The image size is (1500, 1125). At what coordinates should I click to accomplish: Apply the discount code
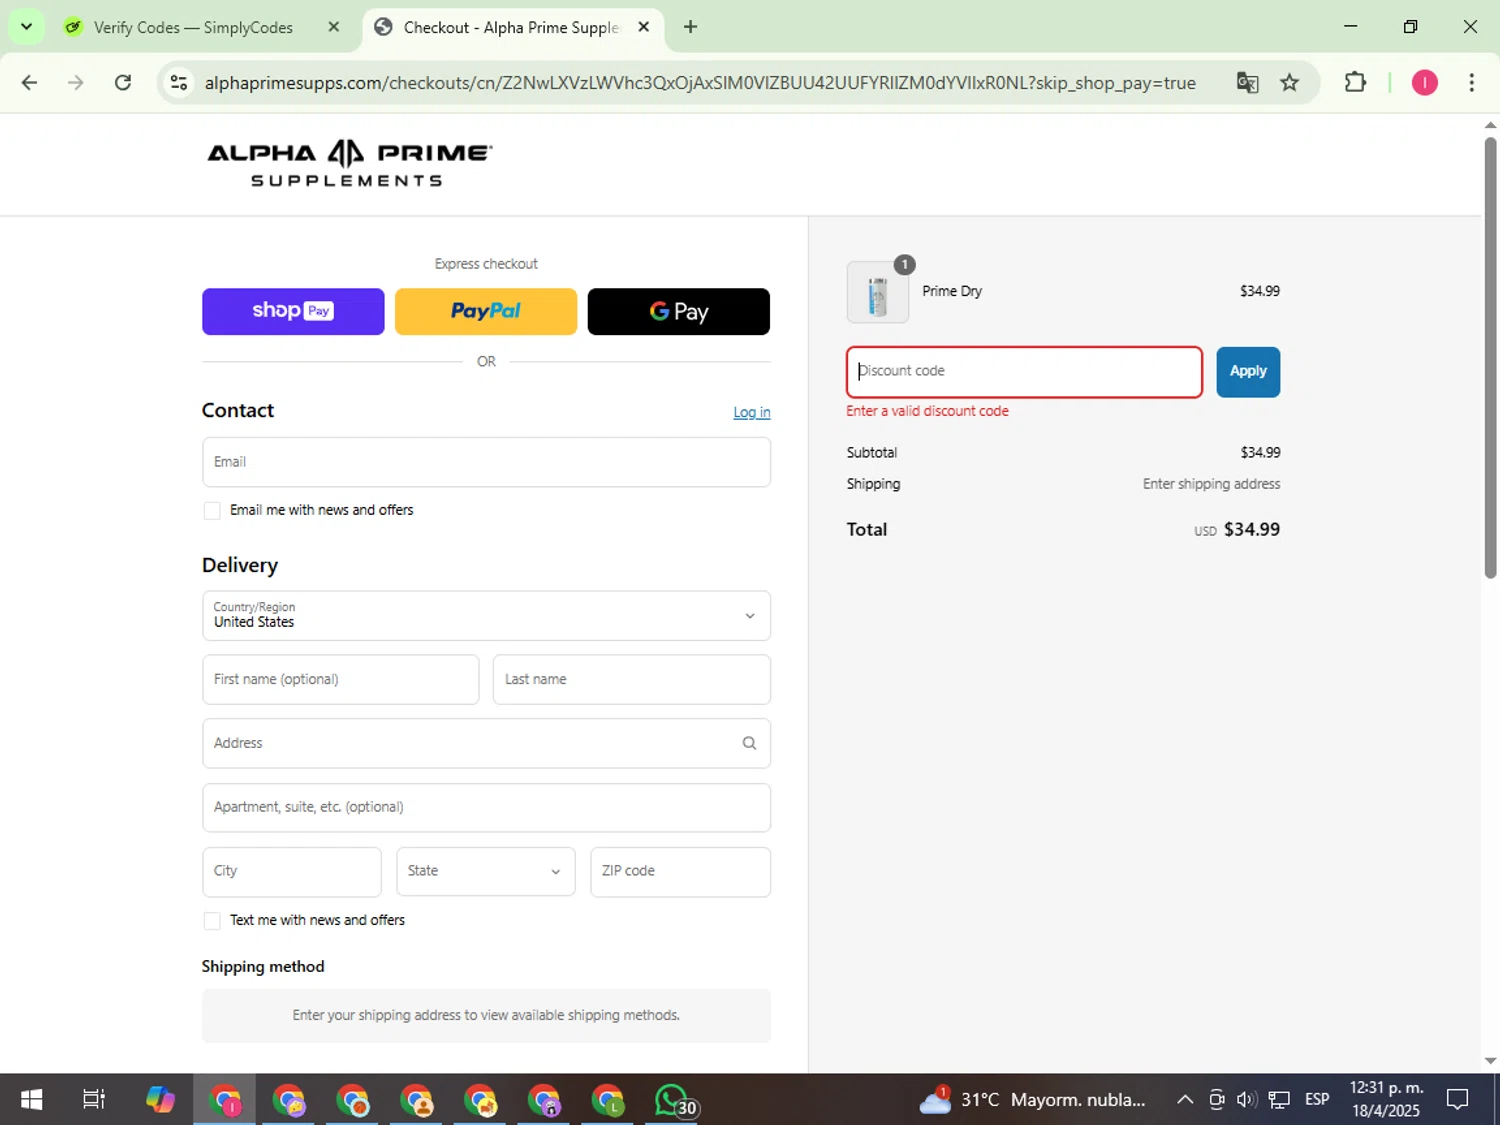point(1248,372)
